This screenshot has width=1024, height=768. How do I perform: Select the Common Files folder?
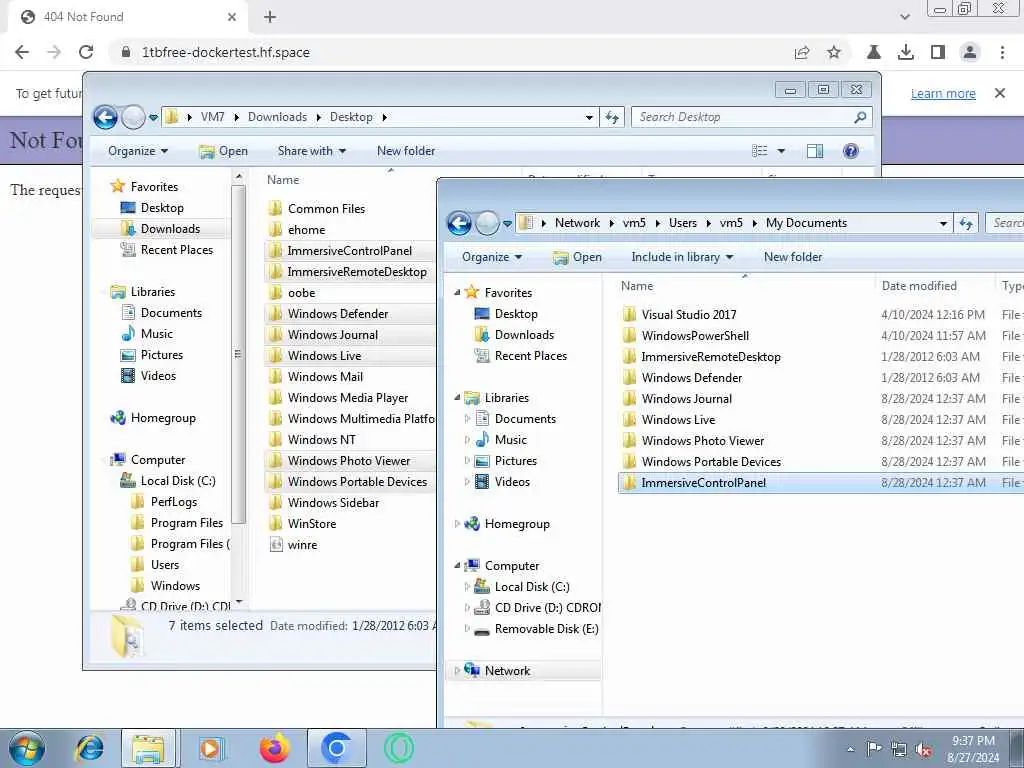coord(317,208)
